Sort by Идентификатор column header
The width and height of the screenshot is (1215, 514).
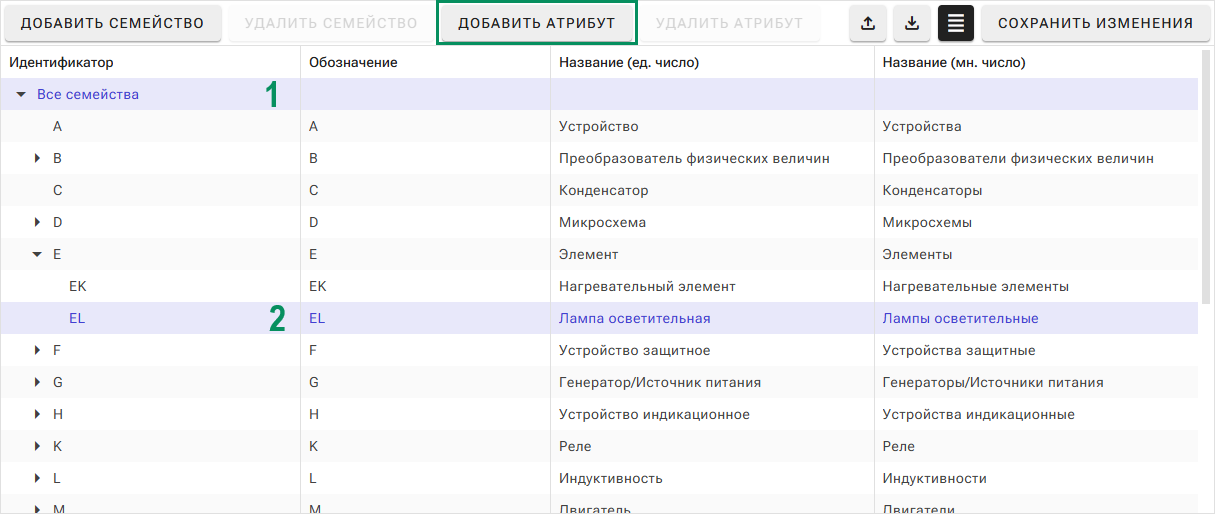[61, 62]
